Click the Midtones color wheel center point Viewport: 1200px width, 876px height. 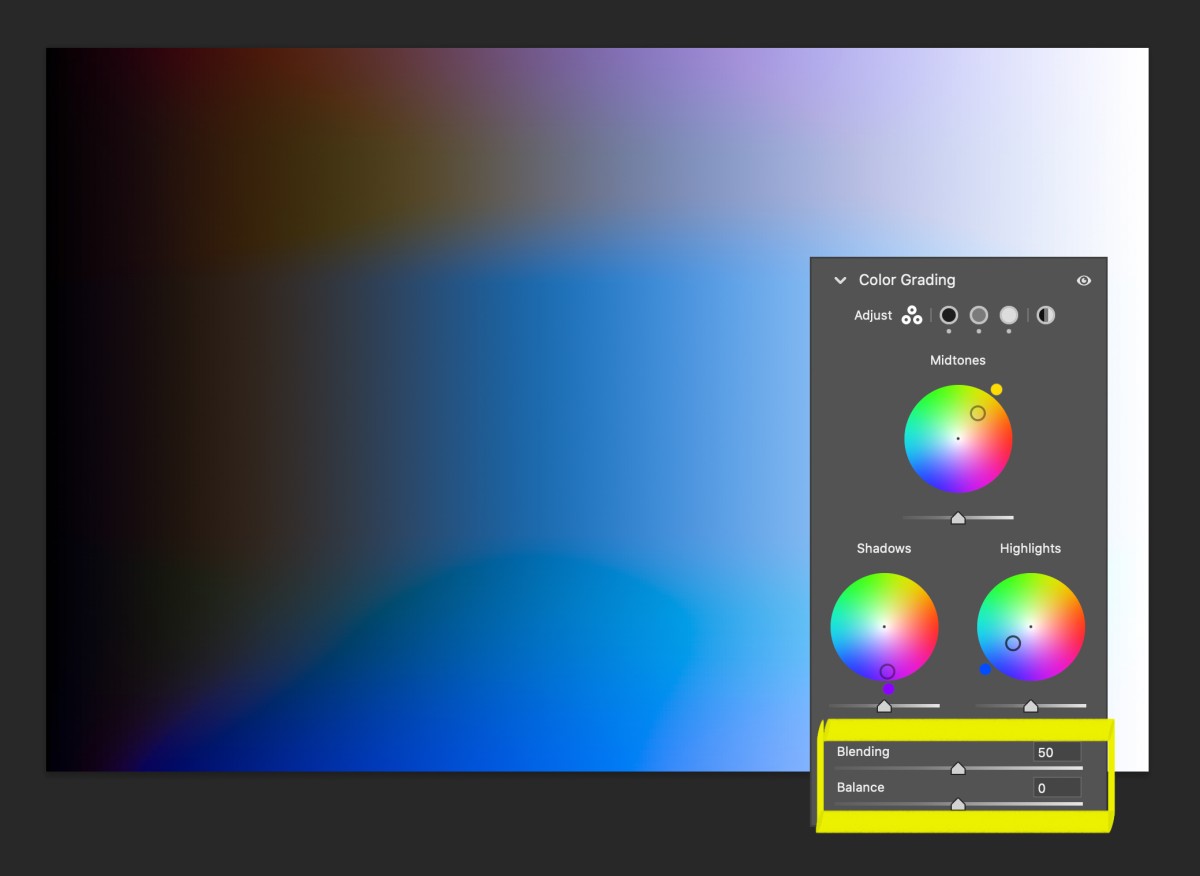click(957, 437)
